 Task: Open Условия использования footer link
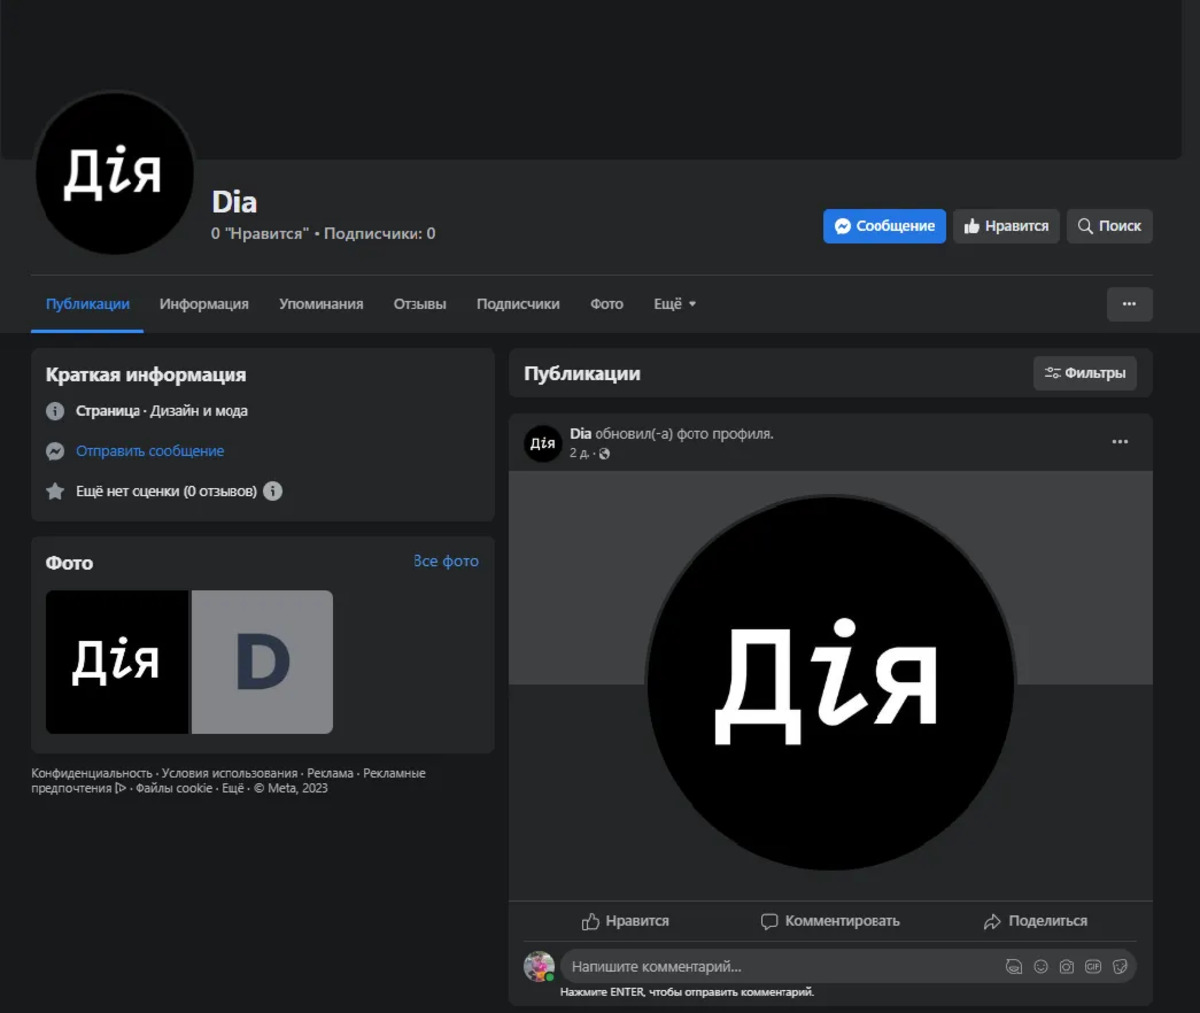tap(230, 773)
